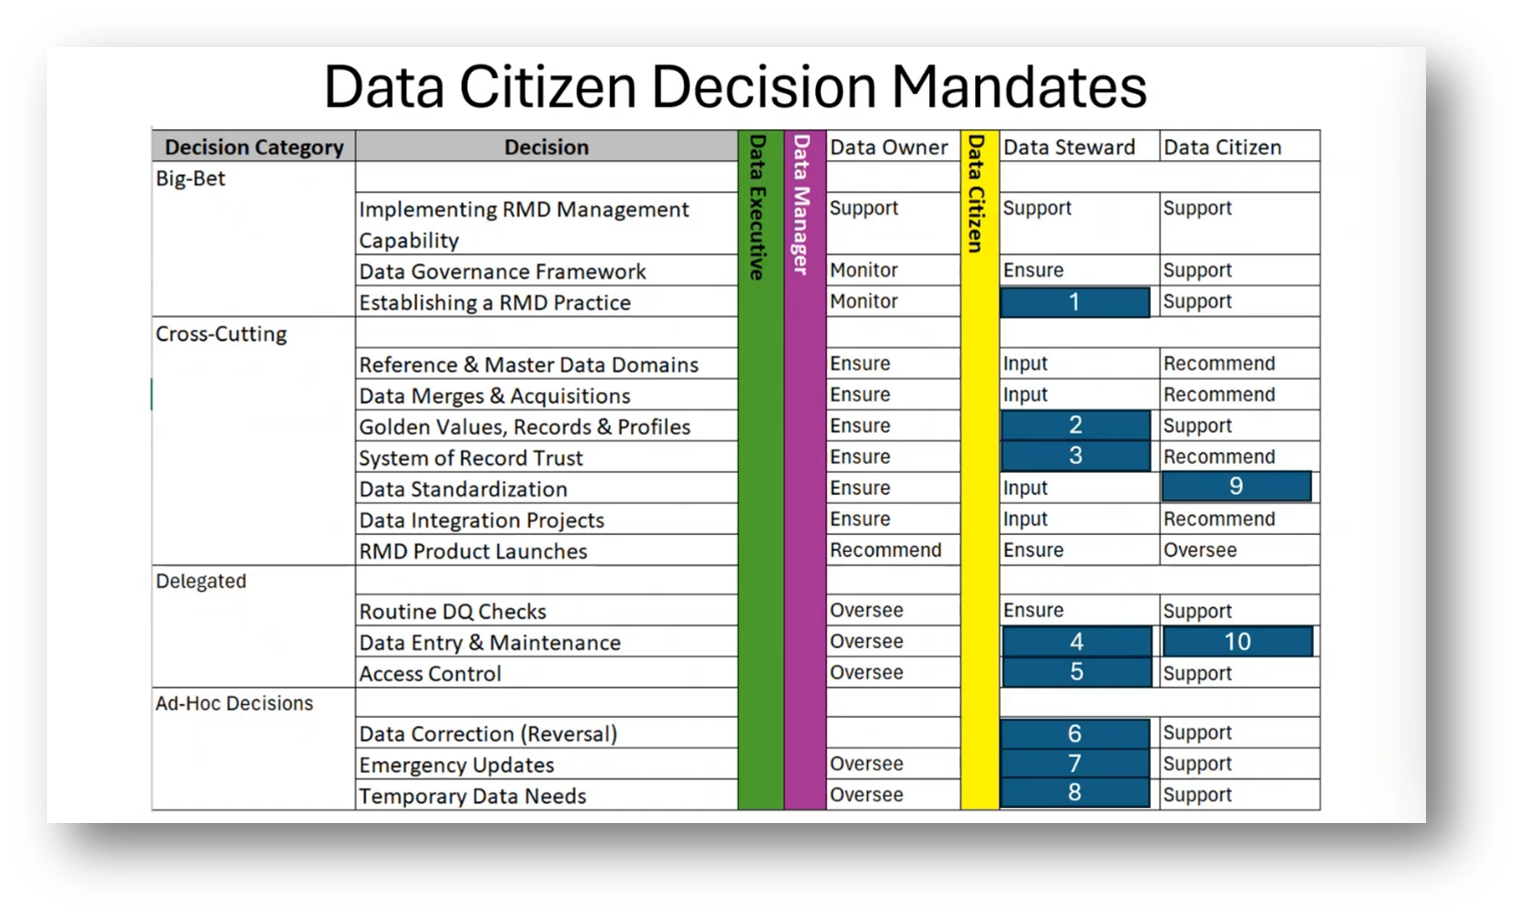Select the "Decision" column header
1521x918 pixels.
pos(546,146)
